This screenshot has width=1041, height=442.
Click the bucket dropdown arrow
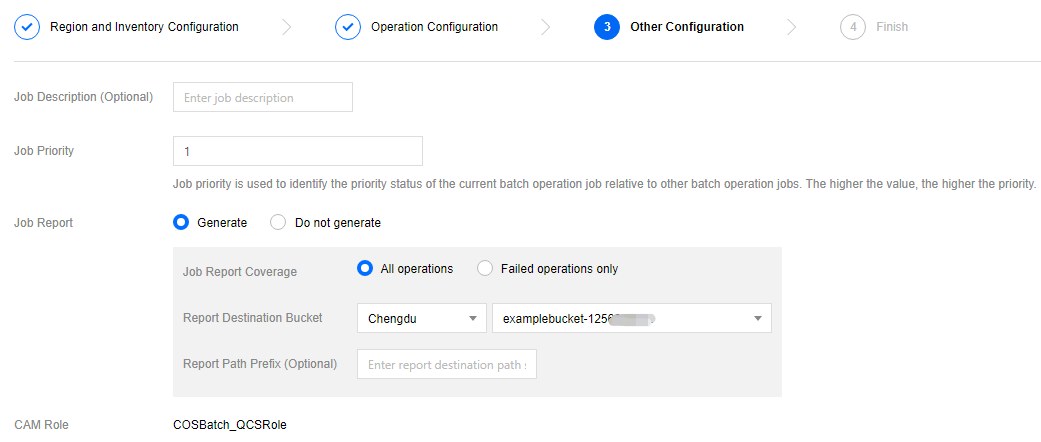(758, 319)
